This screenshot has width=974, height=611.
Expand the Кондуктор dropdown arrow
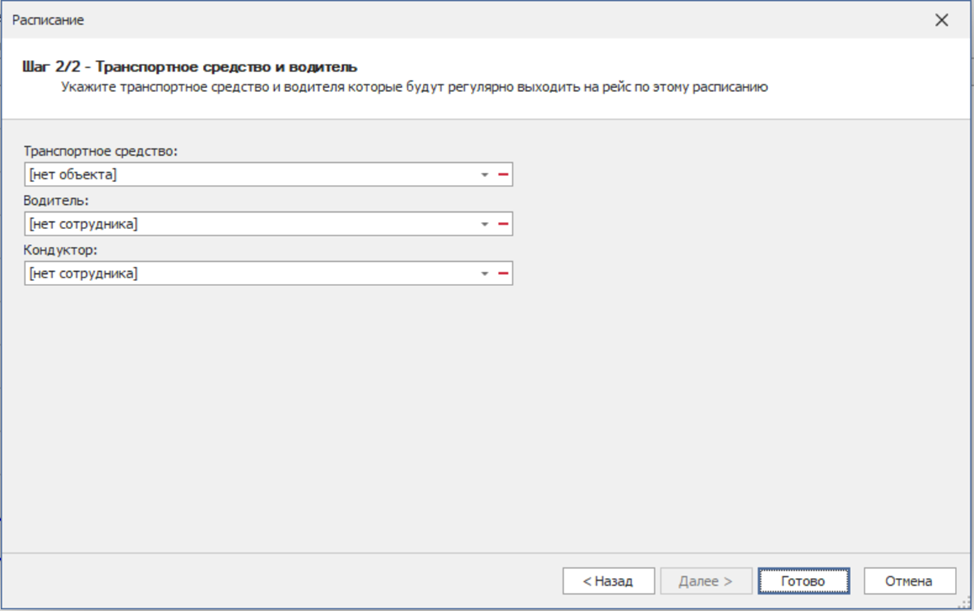click(484, 273)
